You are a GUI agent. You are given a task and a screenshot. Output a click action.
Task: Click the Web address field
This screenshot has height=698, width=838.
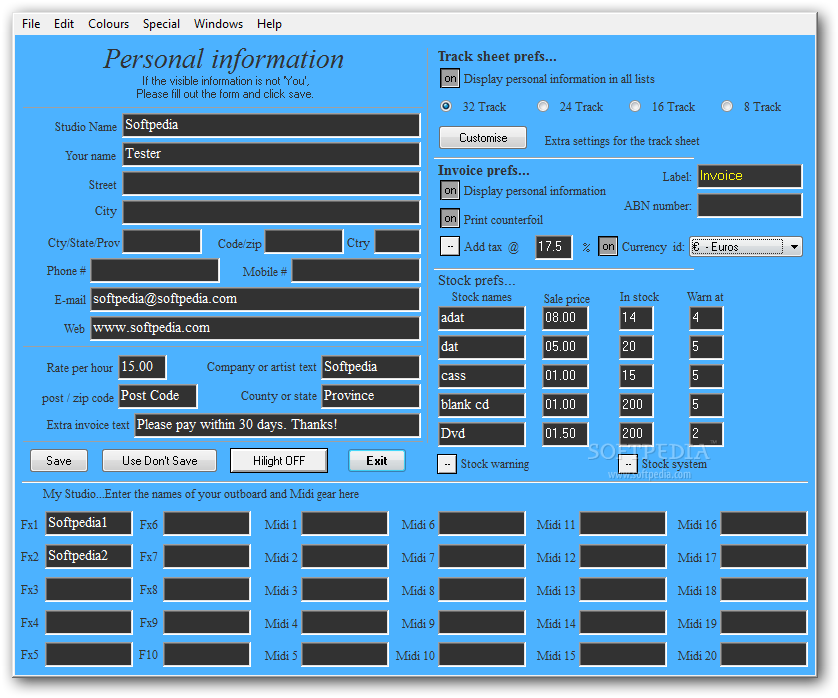255,328
